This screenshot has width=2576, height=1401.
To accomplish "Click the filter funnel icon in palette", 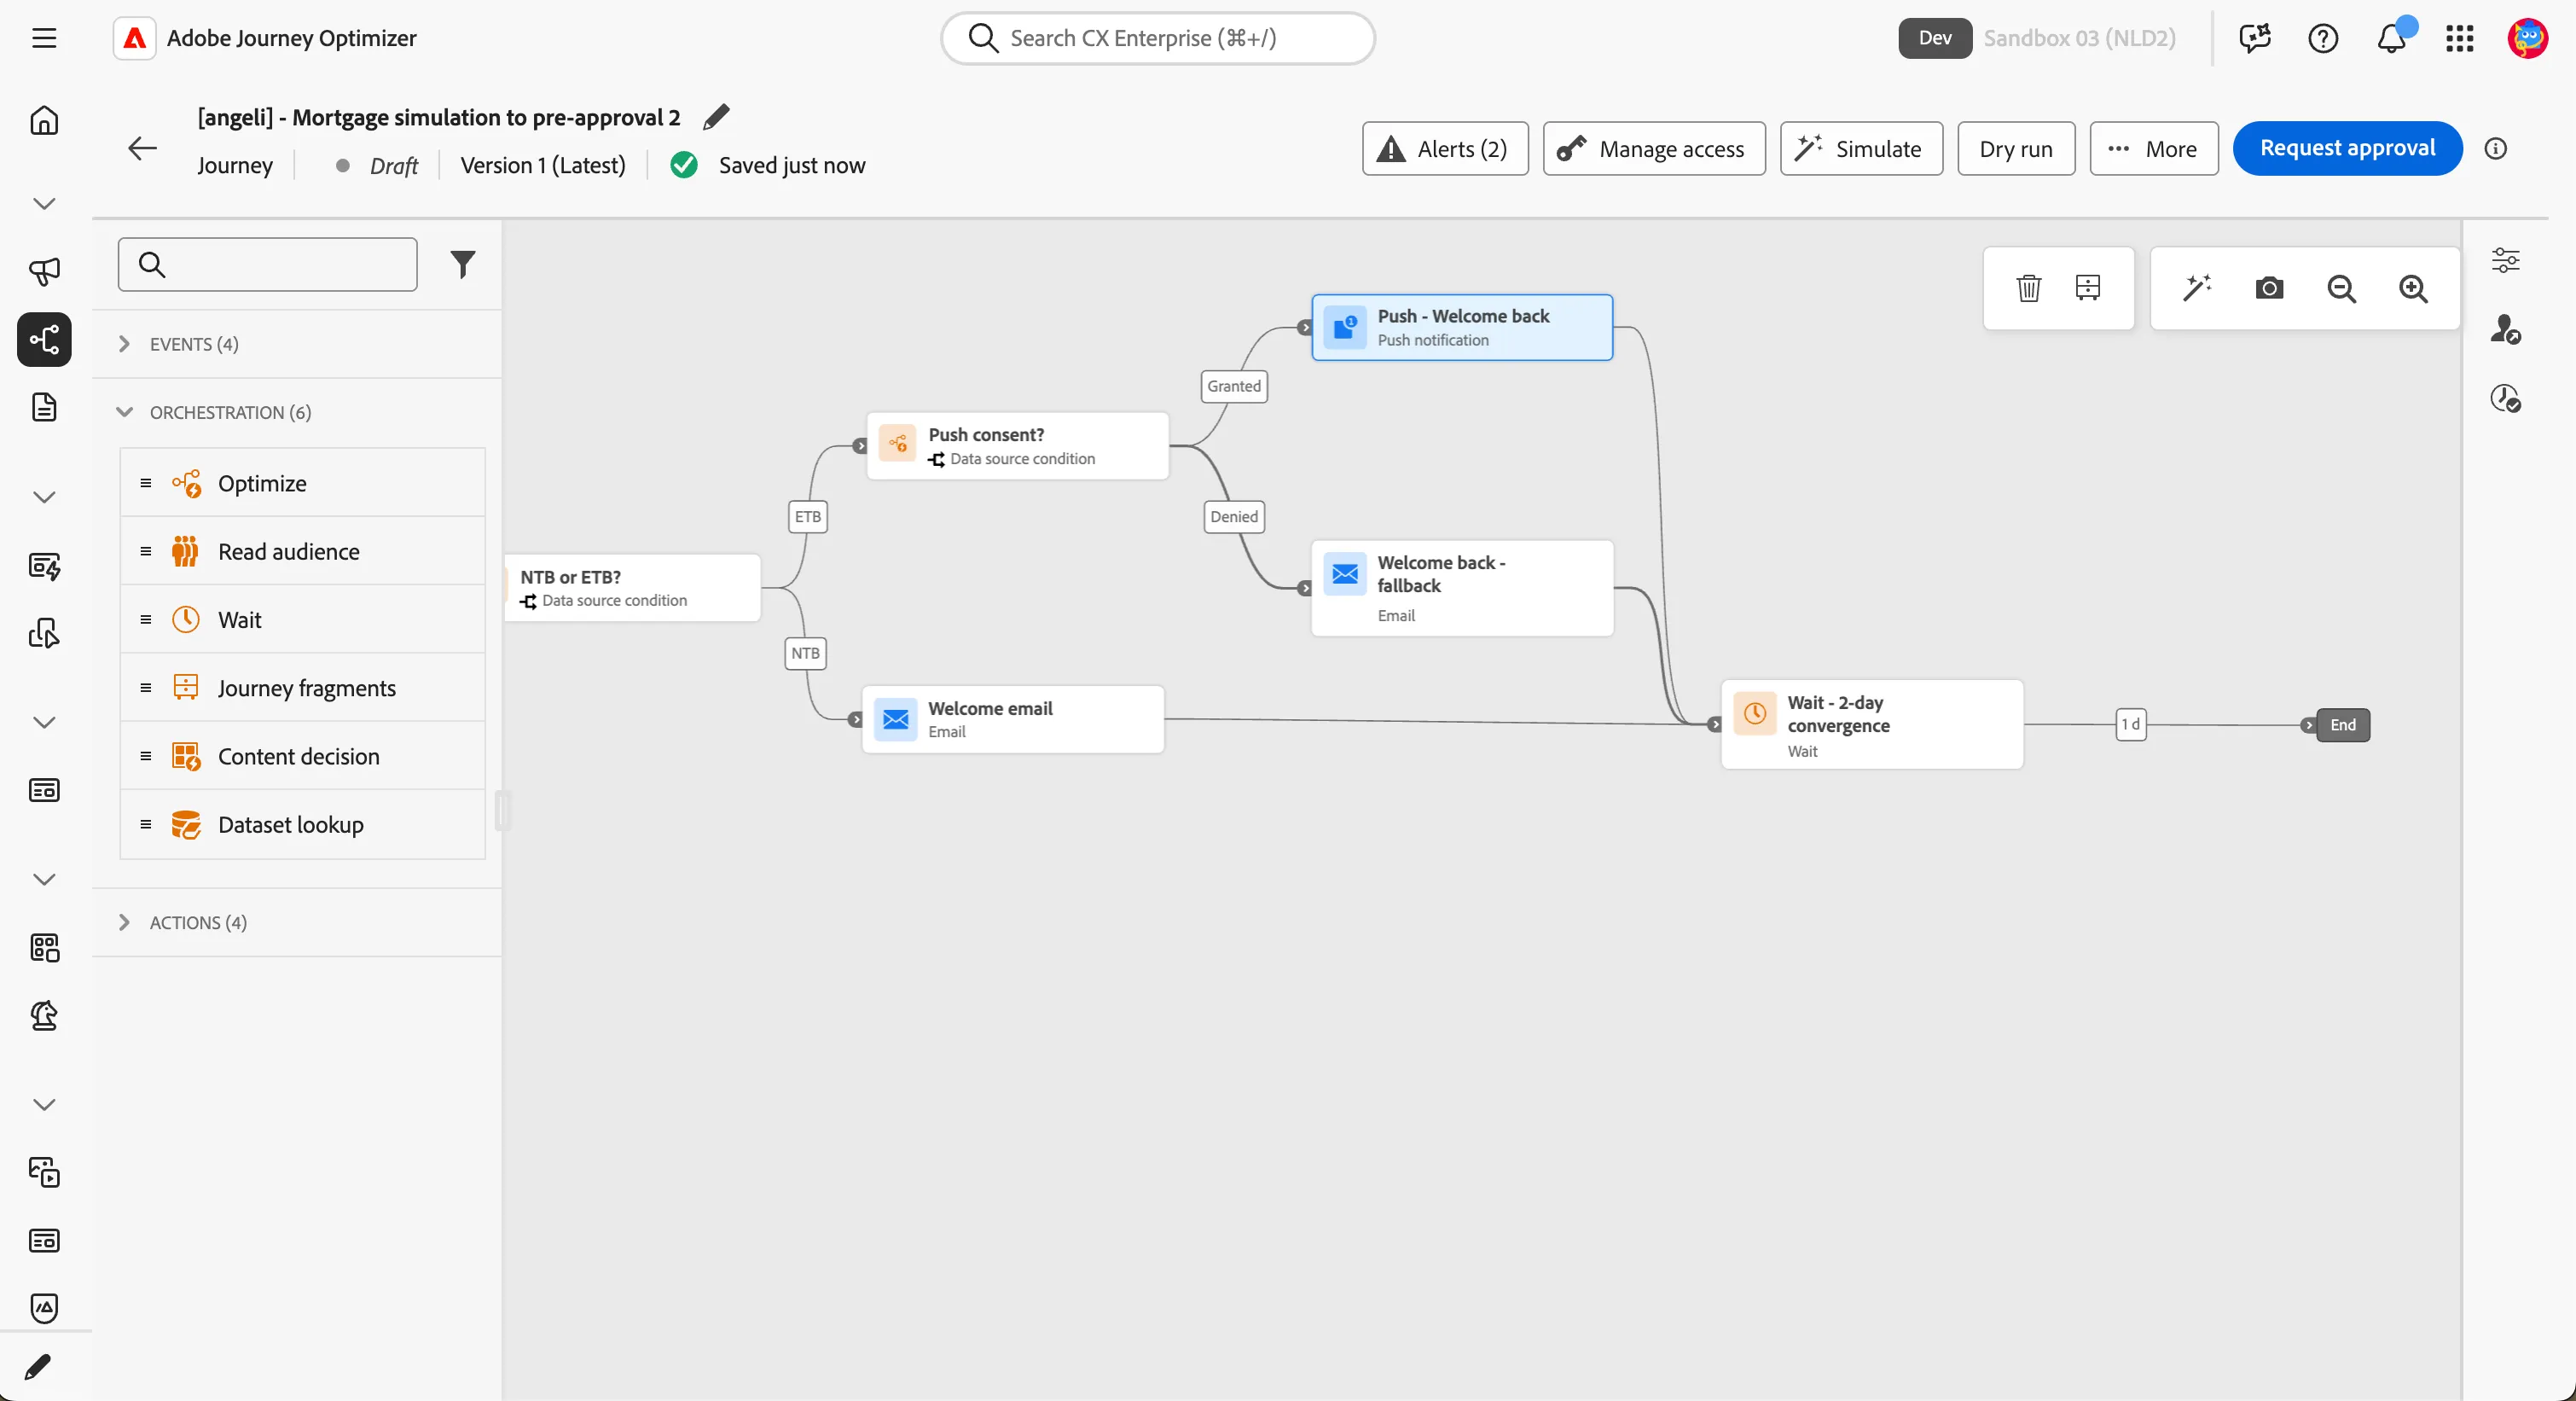I will [462, 264].
